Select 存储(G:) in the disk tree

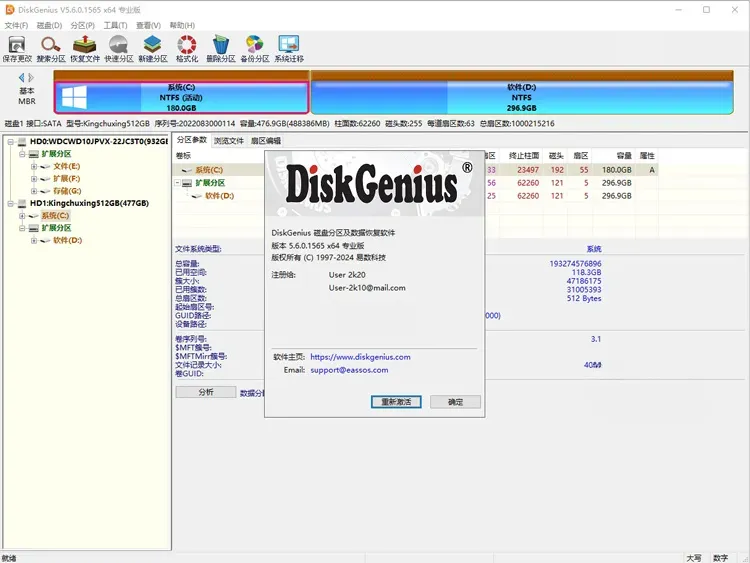67,191
